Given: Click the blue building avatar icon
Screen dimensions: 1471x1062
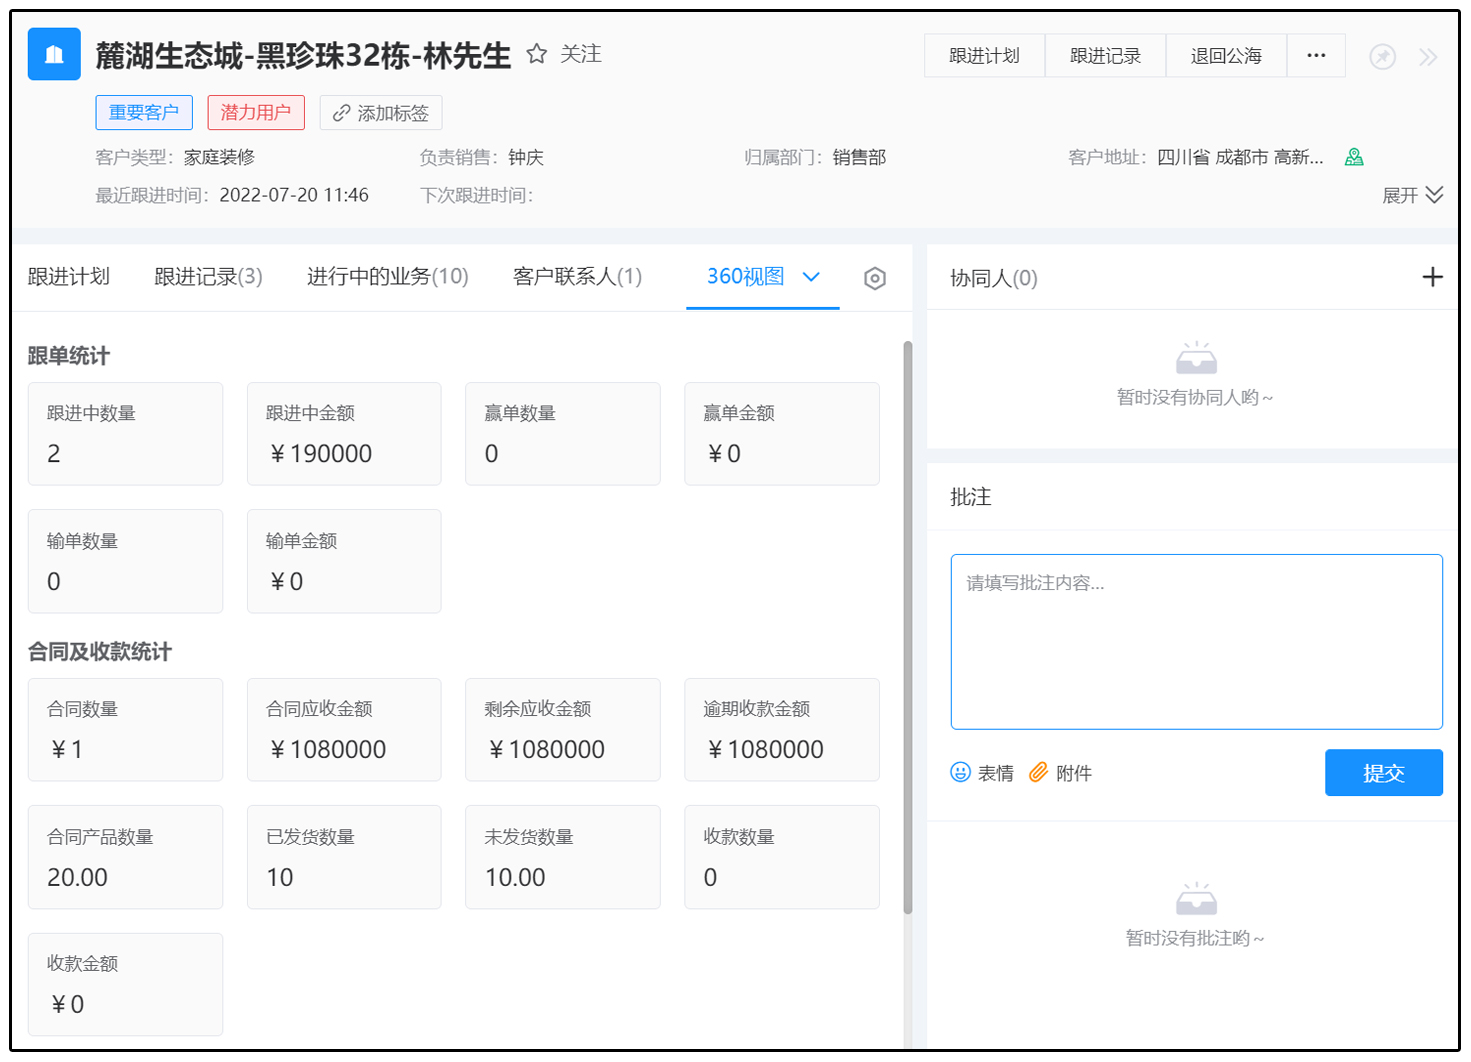Looking at the screenshot, I should tap(54, 54).
